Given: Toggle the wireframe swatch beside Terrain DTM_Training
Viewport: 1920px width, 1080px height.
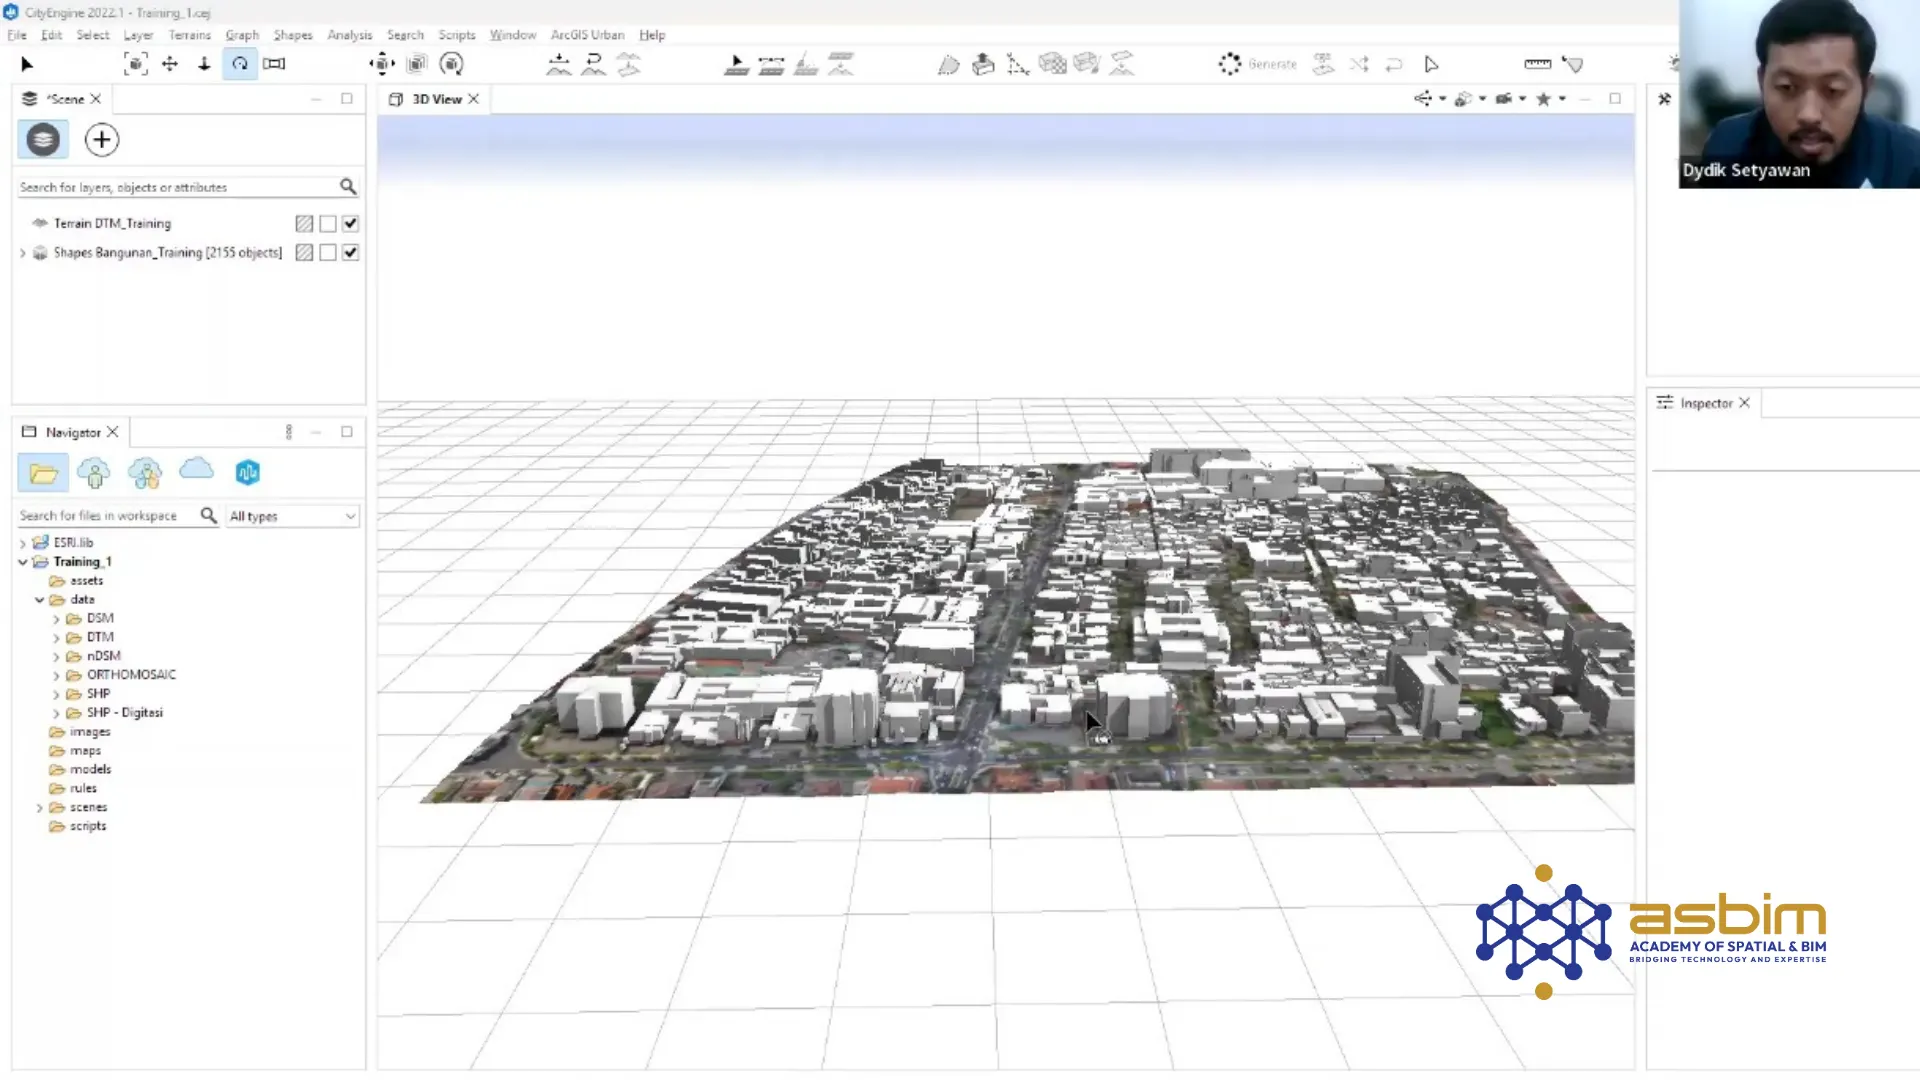Looking at the screenshot, I should tap(304, 223).
